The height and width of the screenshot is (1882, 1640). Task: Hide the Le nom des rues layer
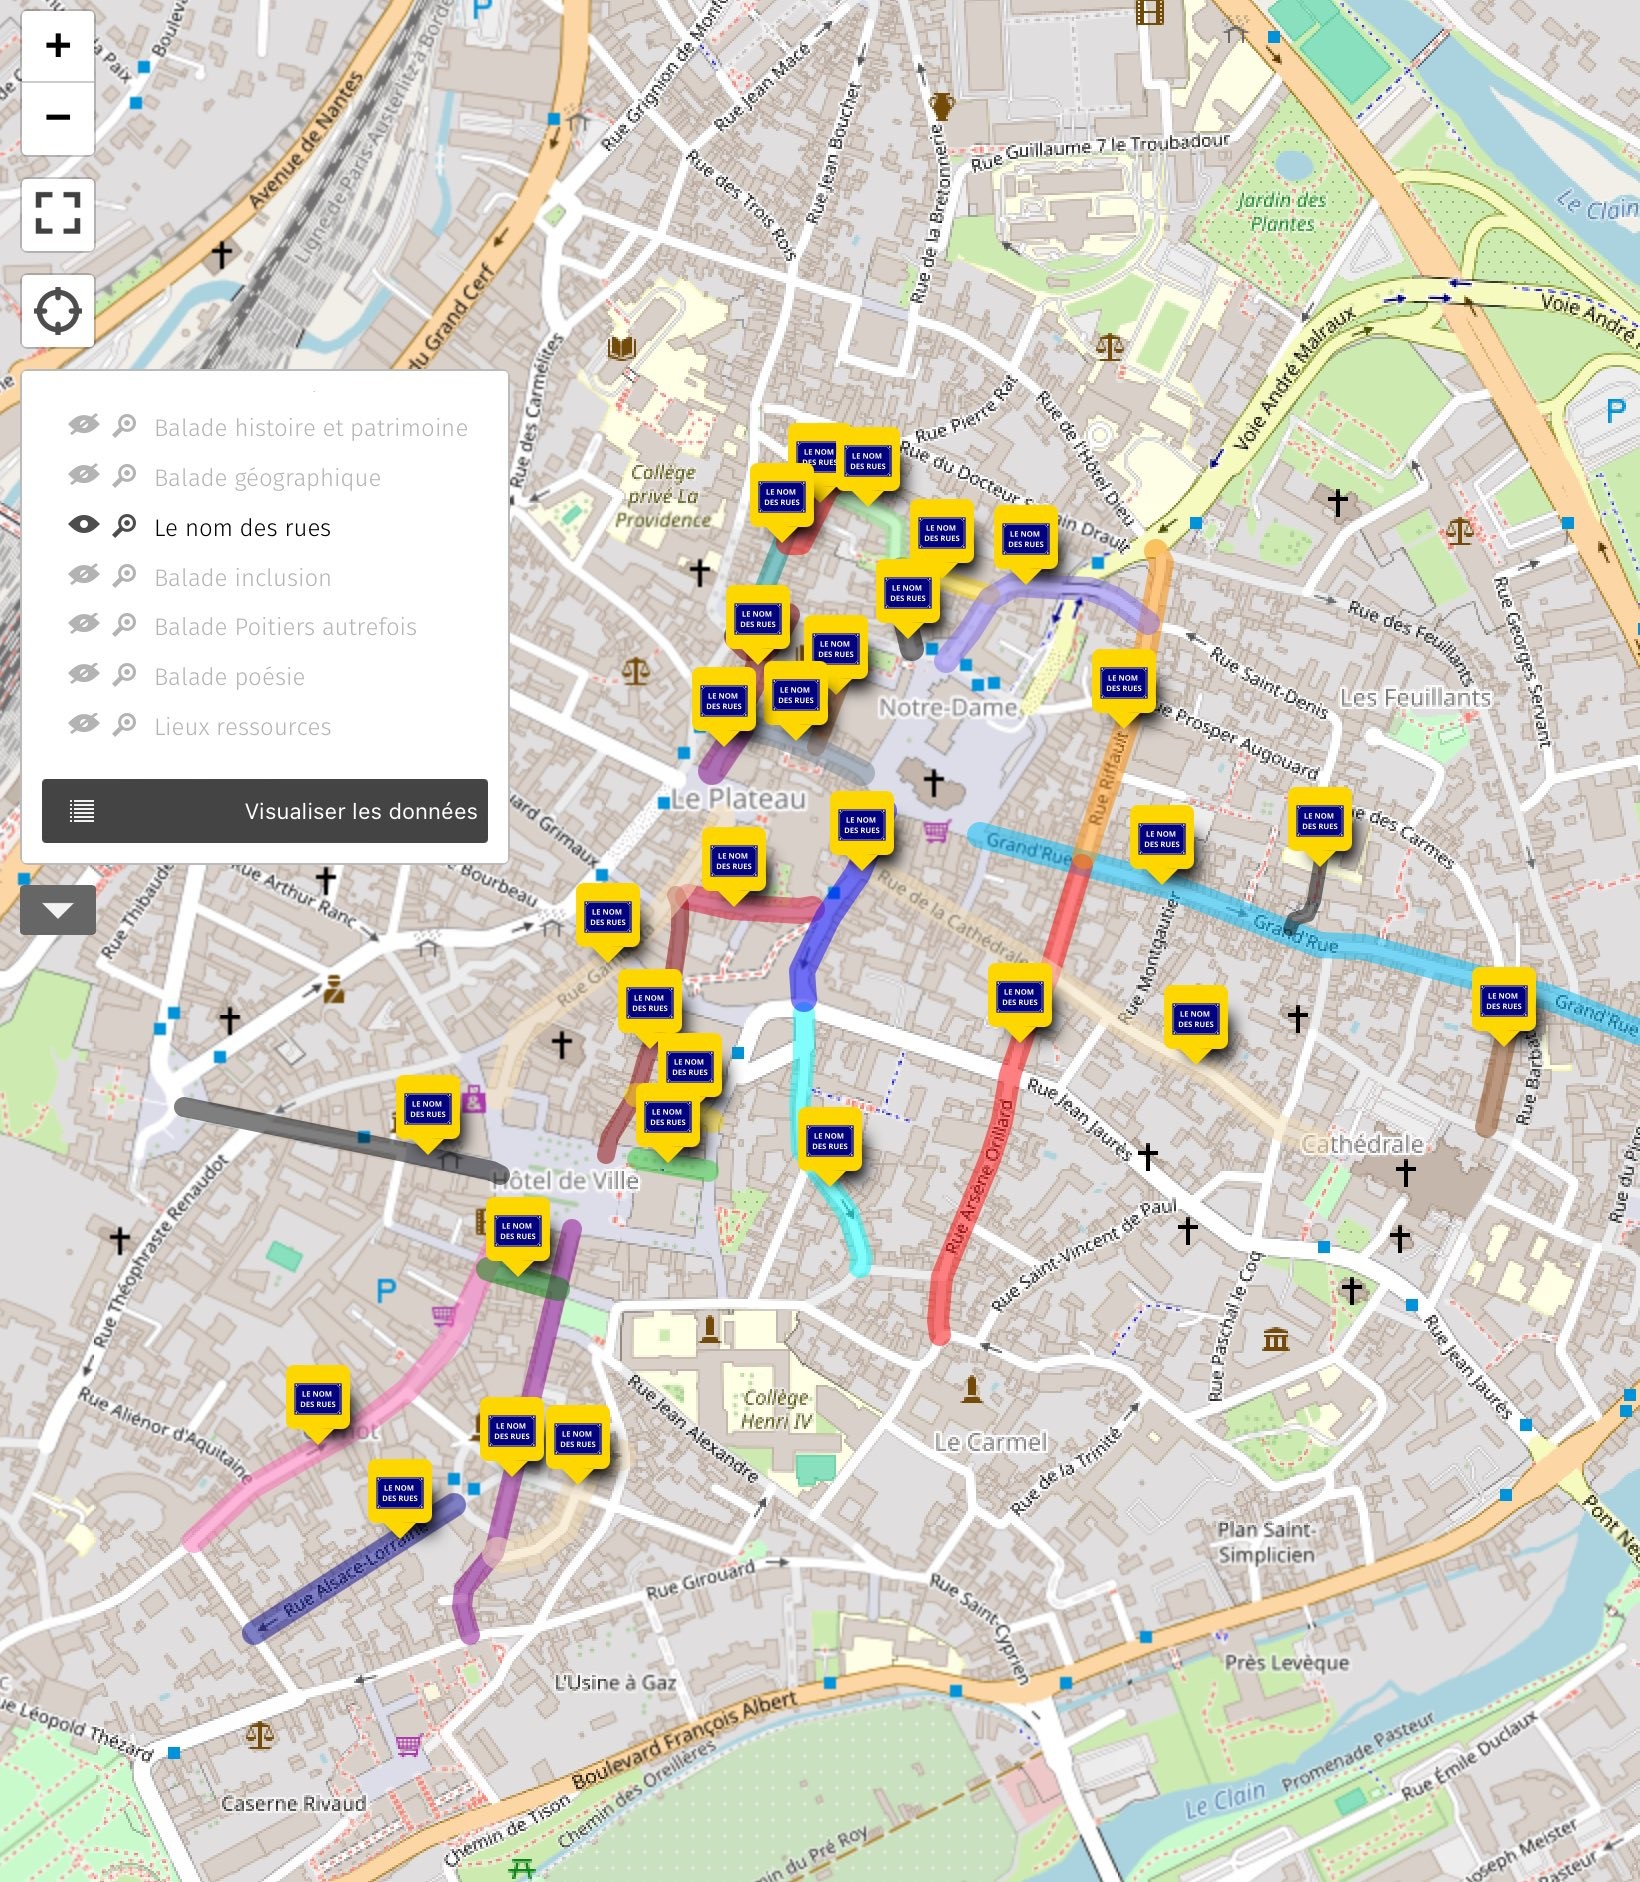pos(84,526)
